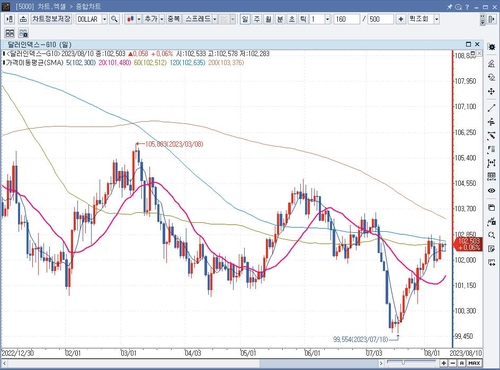This screenshot has width=500, height=370.
Task: Click the MAX zoom button
Action: click(474, 363)
